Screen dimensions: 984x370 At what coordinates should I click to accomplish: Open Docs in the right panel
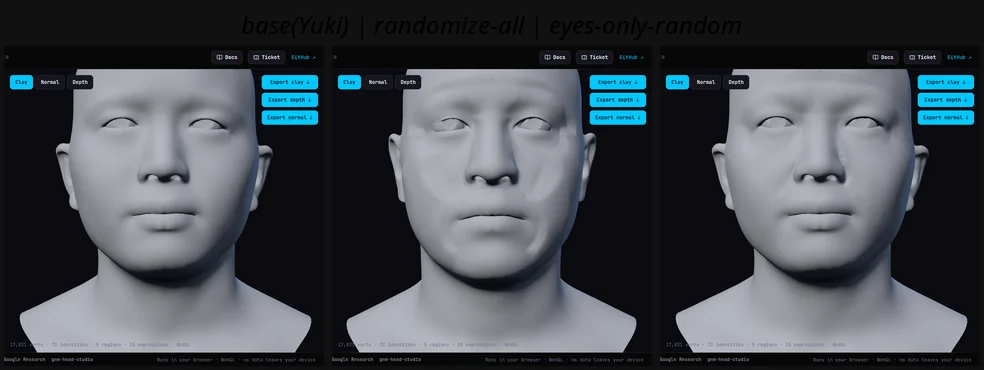click(884, 57)
